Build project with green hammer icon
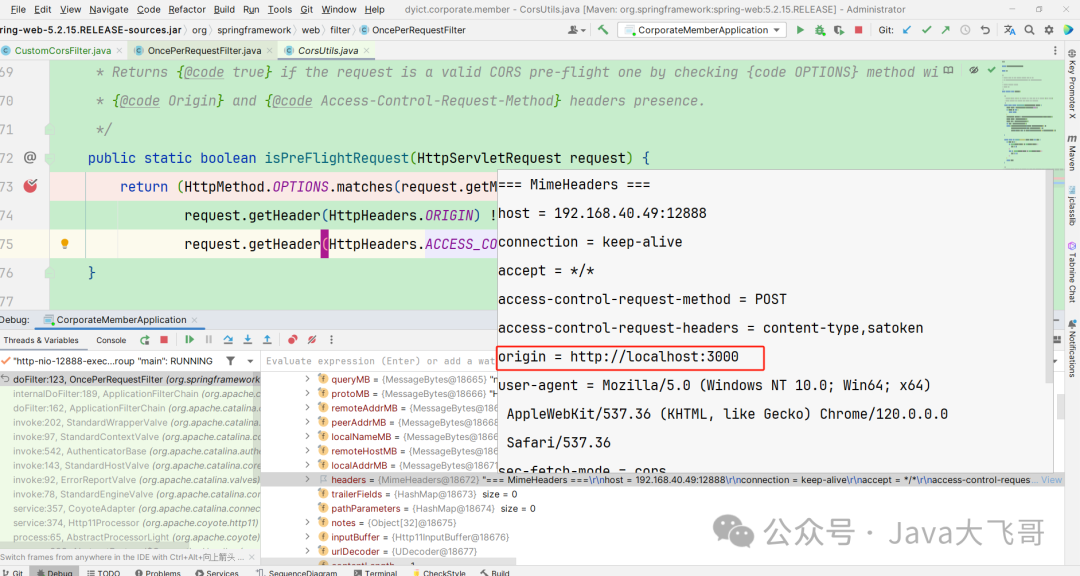The width and height of the screenshot is (1080, 576). 603,30
